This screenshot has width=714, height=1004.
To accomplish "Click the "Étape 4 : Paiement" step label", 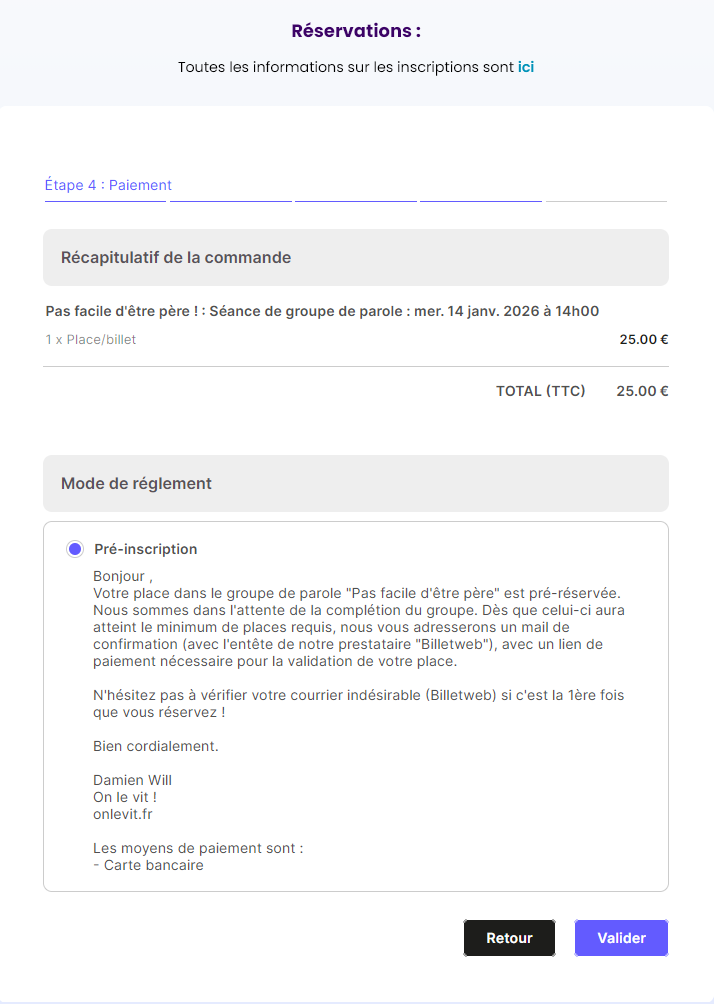I will tap(108, 185).
